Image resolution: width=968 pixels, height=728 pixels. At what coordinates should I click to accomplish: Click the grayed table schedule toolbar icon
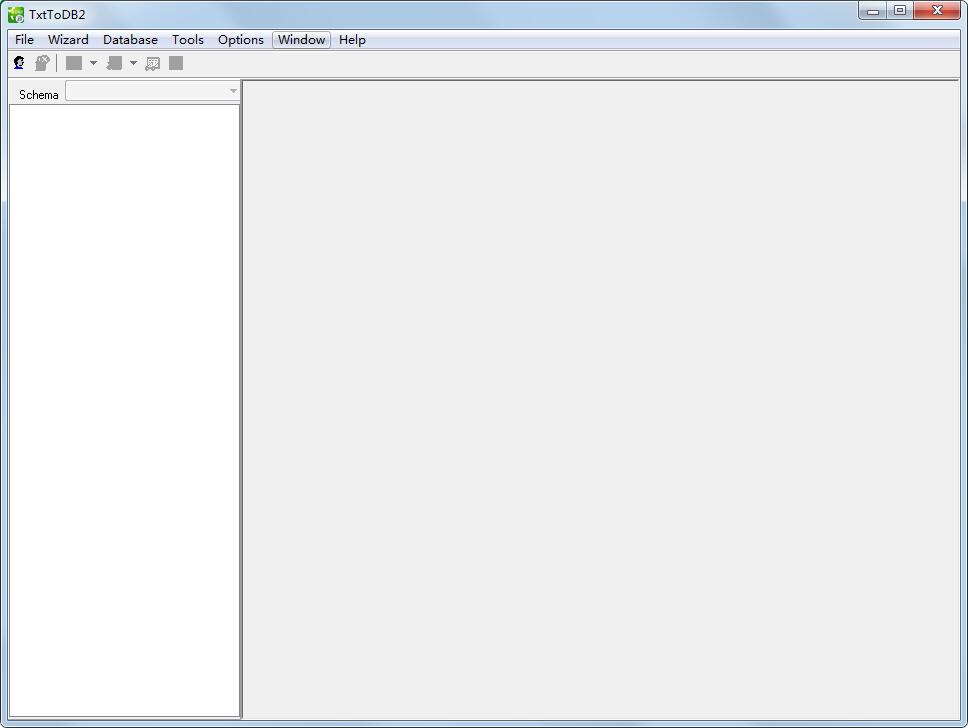152,64
